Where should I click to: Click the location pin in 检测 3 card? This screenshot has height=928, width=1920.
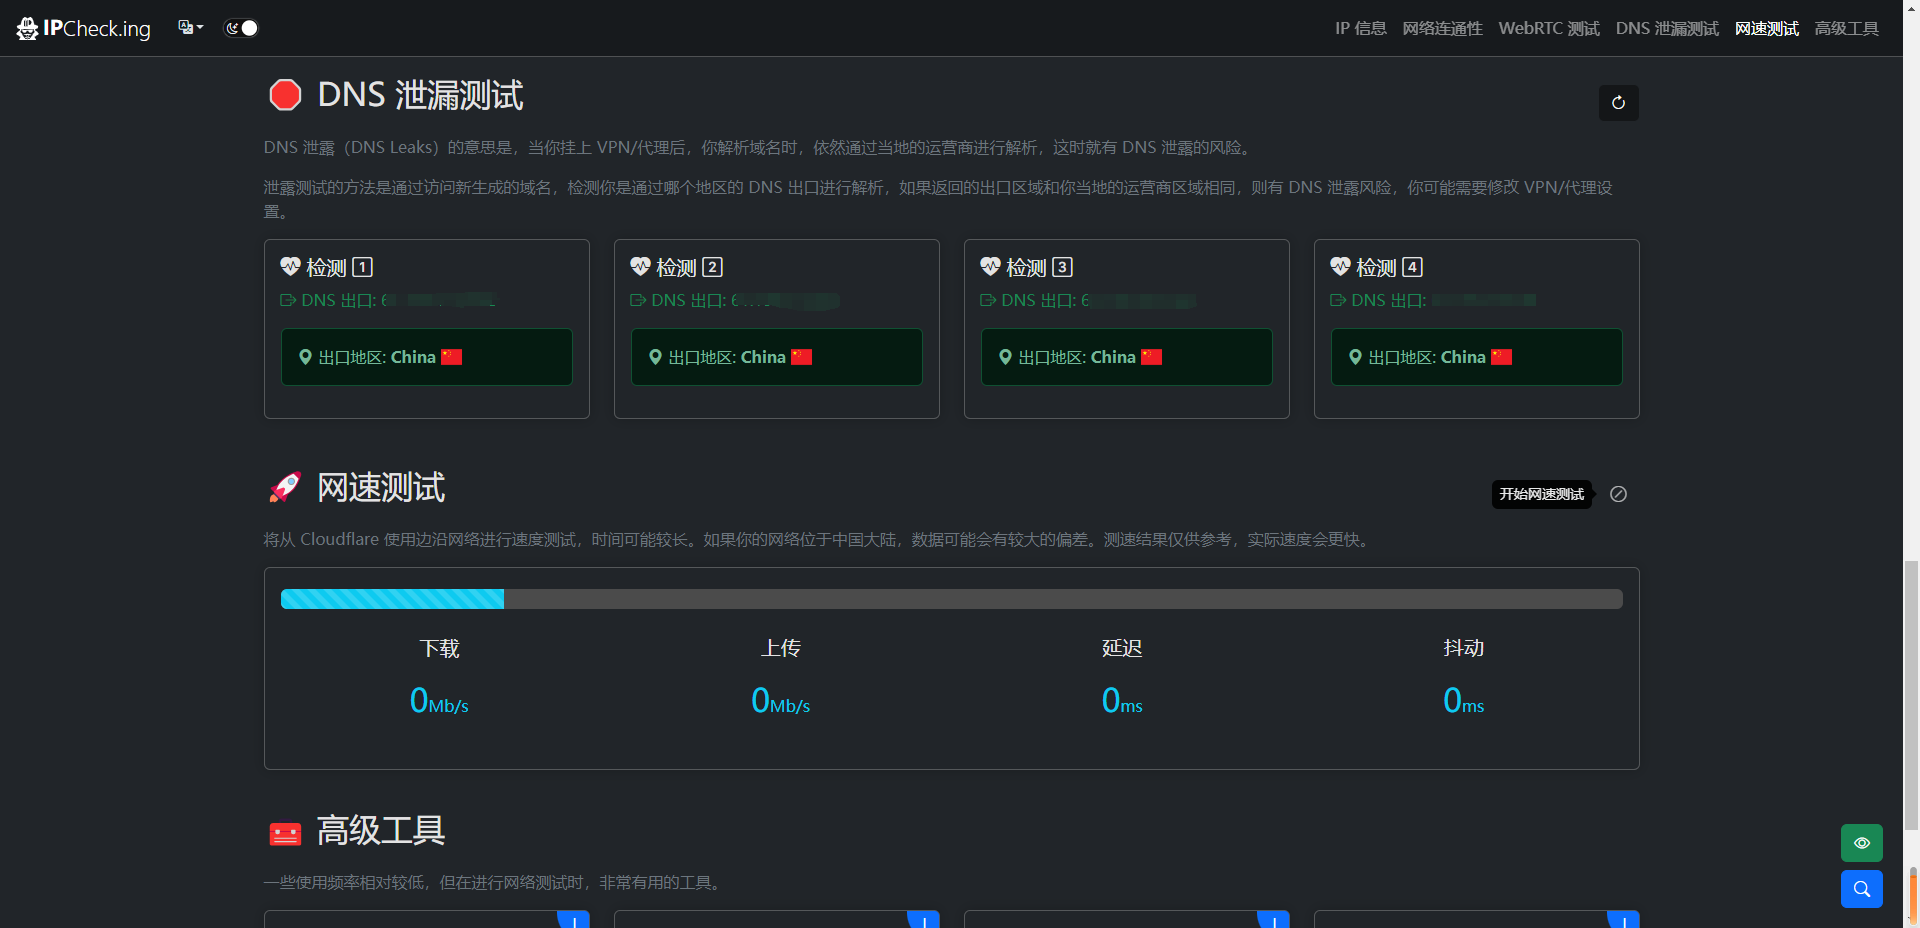coord(1005,357)
